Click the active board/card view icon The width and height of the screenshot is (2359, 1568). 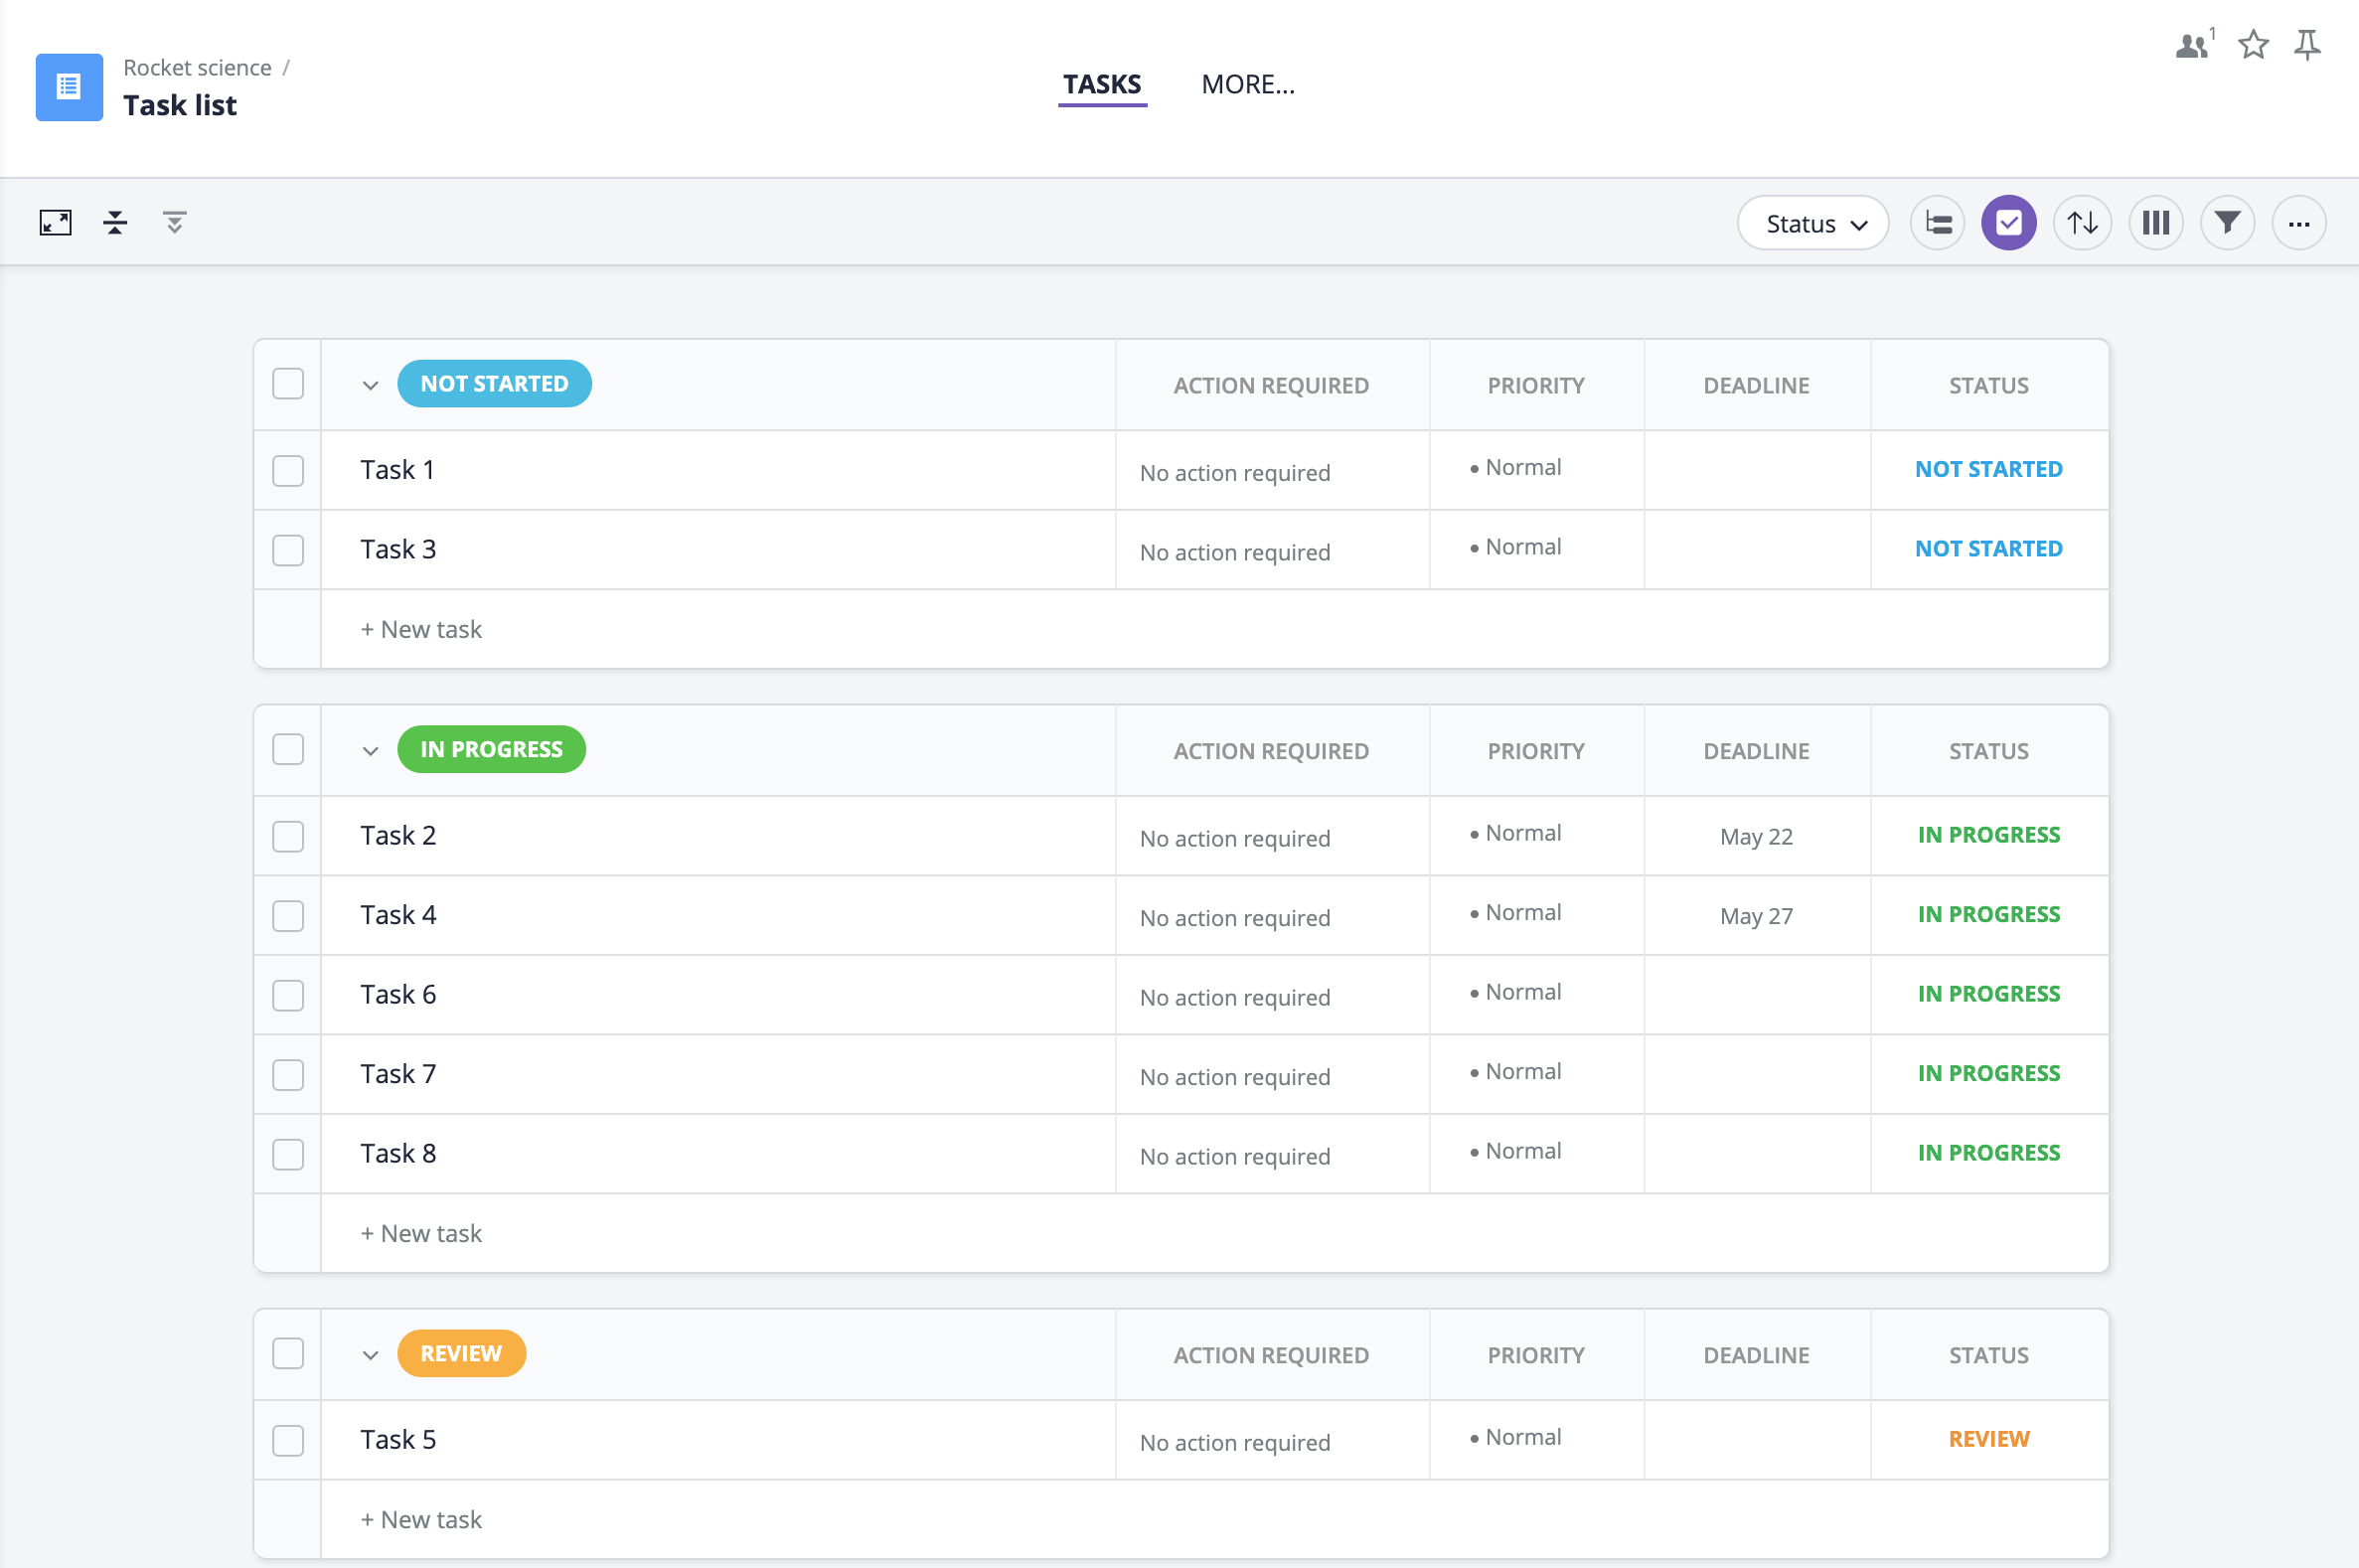click(x=2009, y=223)
